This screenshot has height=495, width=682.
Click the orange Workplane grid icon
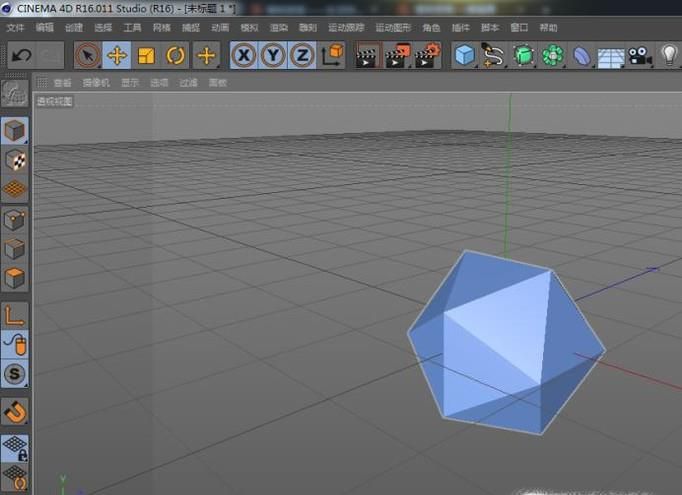coord(15,189)
